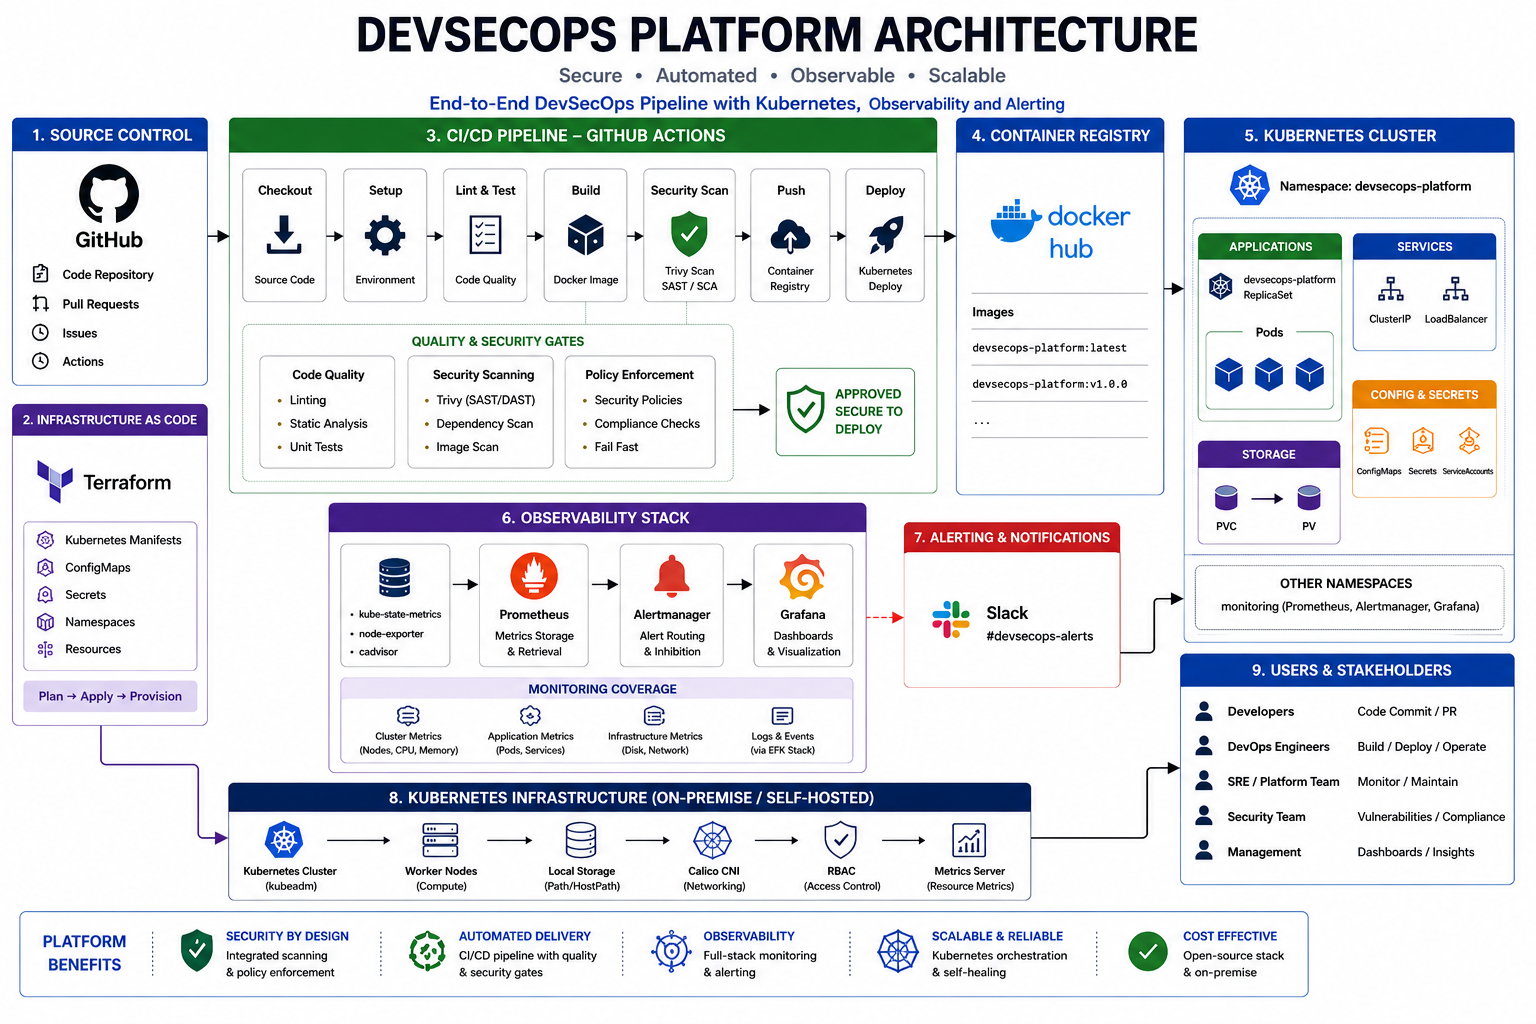Click the STORAGE purple label
This screenshot has width=1536, height=1024.
click(1269, 454)
